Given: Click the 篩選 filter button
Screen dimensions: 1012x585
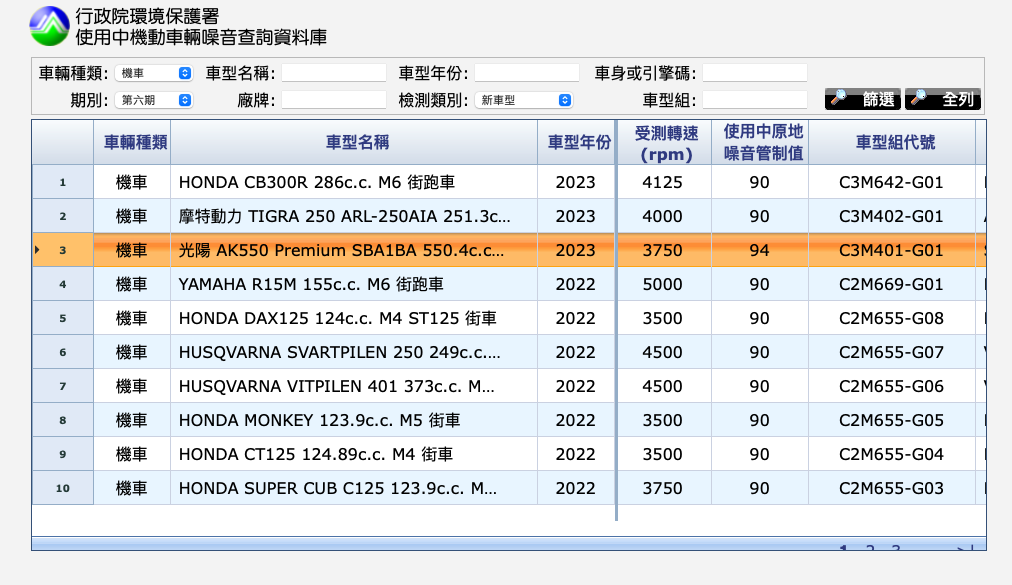Looking at the screenshot, I should (x=863, y=99).
